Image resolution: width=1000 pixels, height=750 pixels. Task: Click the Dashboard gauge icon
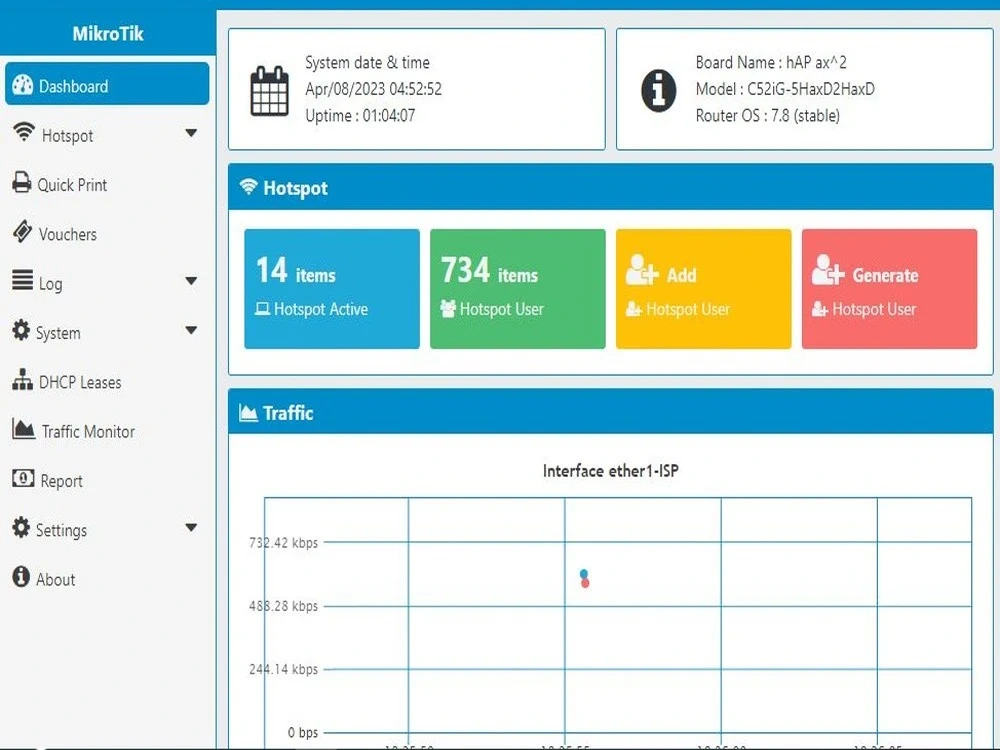point(22,85)
